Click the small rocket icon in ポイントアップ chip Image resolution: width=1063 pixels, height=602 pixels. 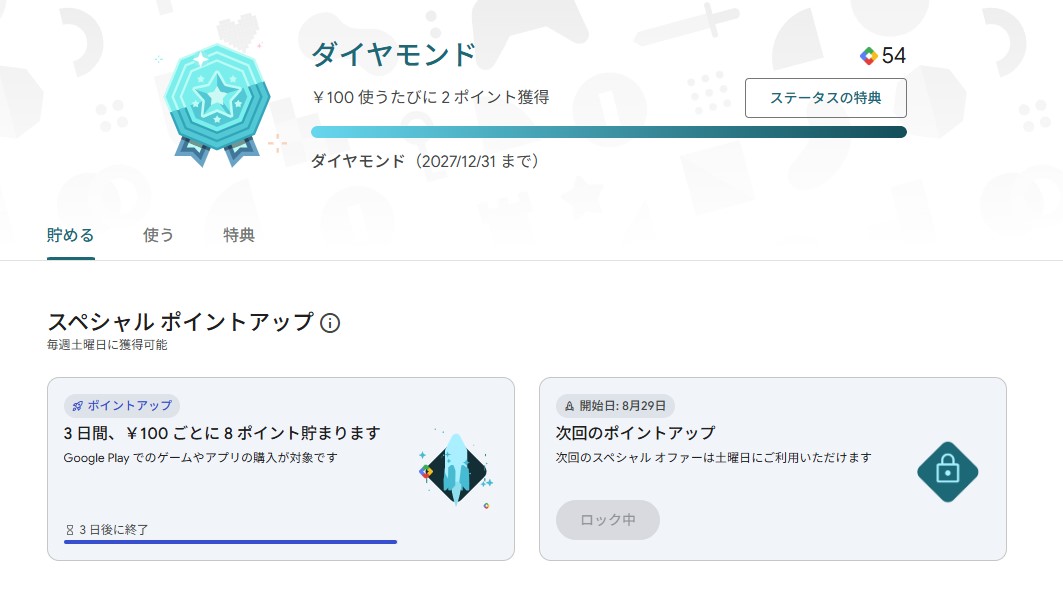(x=77, y=406)
